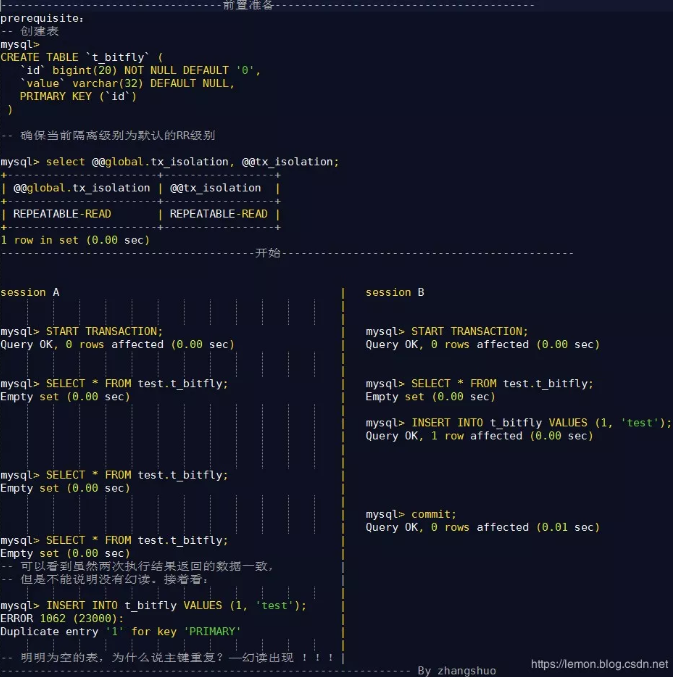Click the "0 rows affected (0.01 sec)" line
The height and width of the screenshot is (677, 673).
tap(483, 528)
